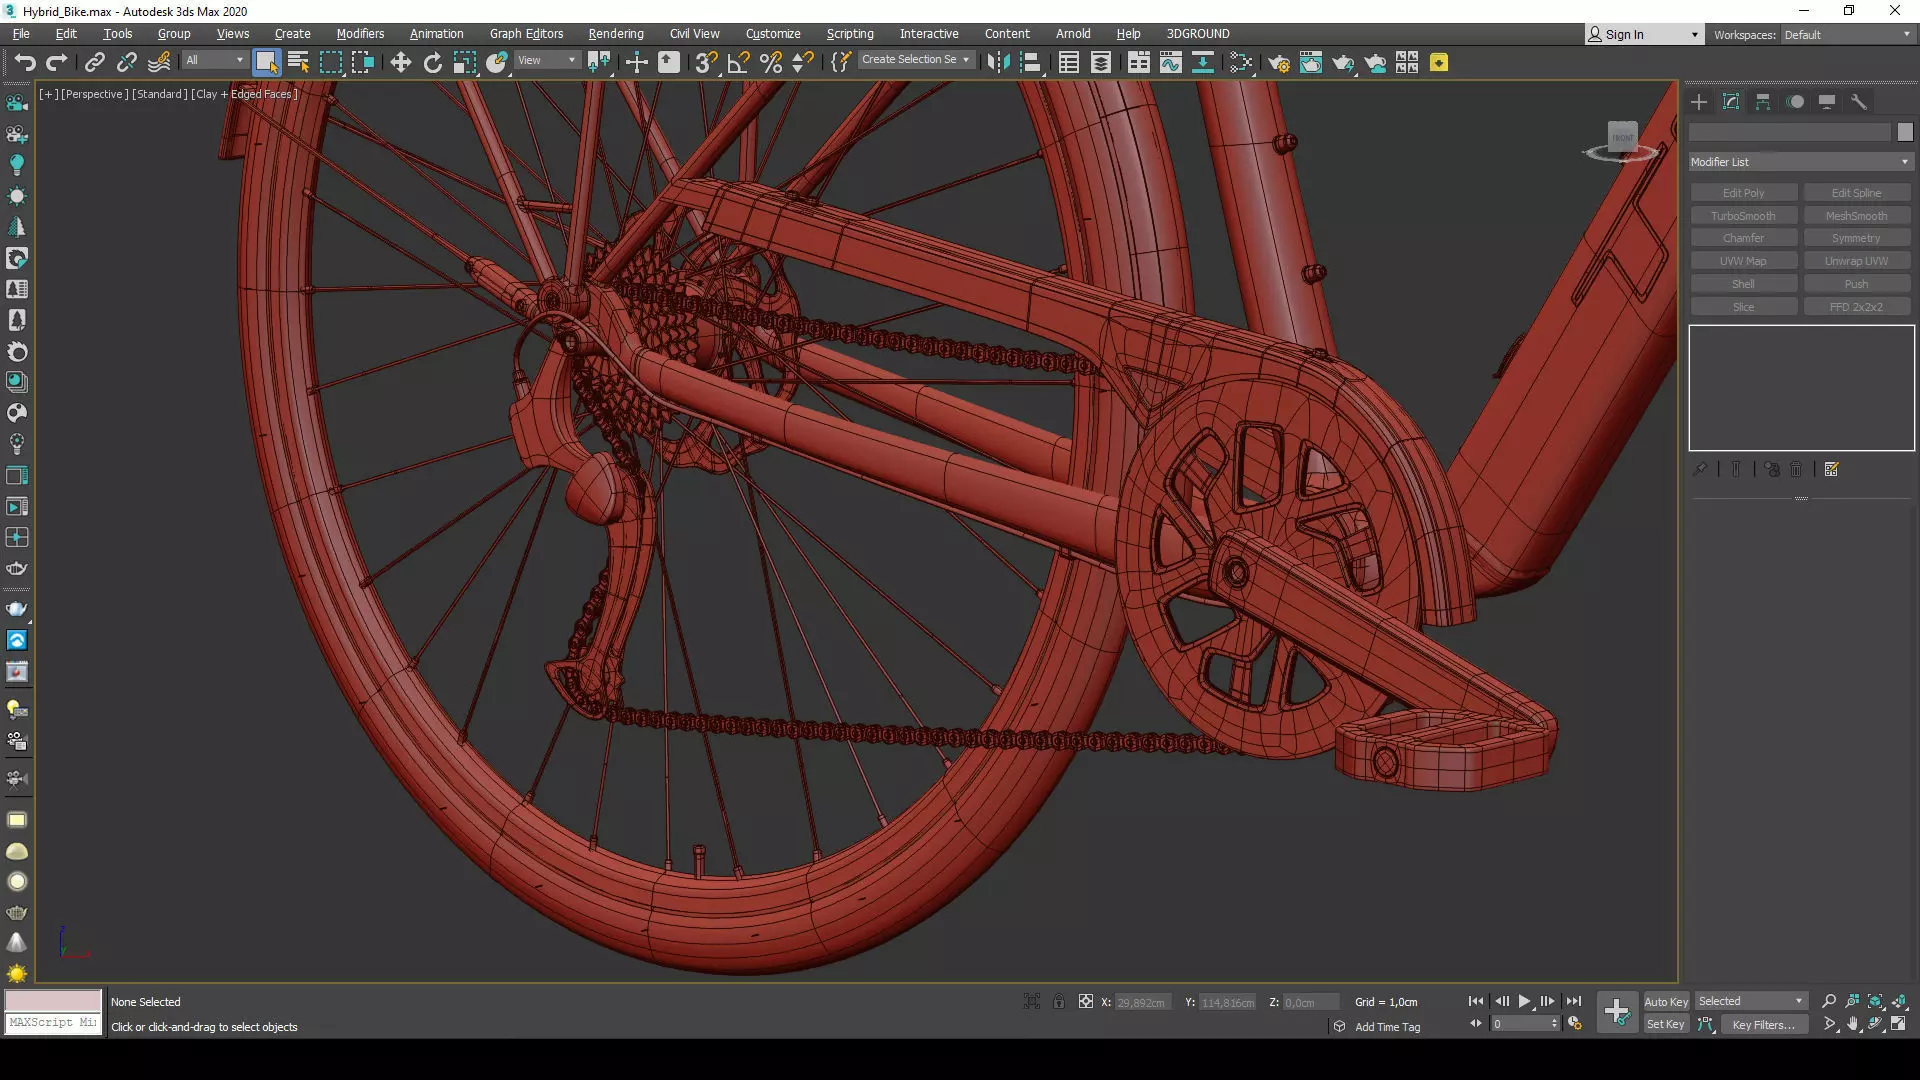The height and width of the screenshot is (1080, 1920).
Task: Click the current frame number field
Action: point(1520,1024)
